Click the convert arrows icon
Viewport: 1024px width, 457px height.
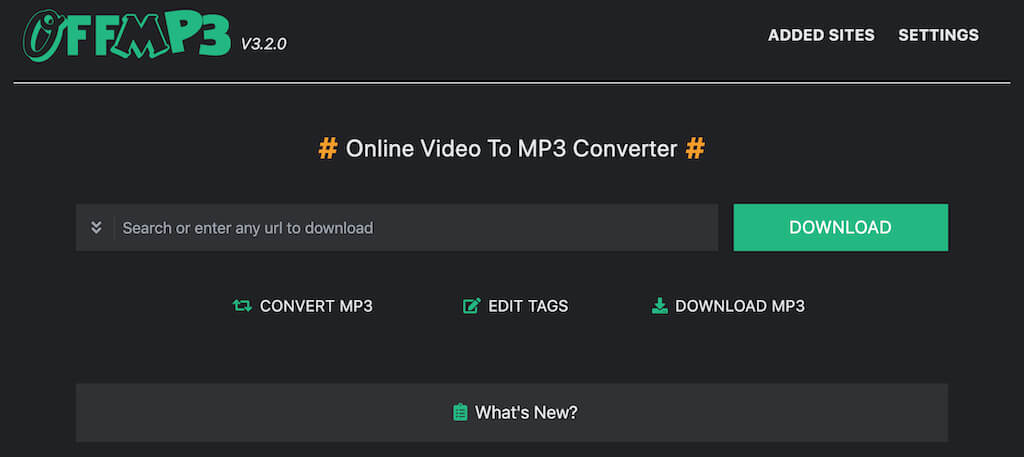click(x=242, y=306)
